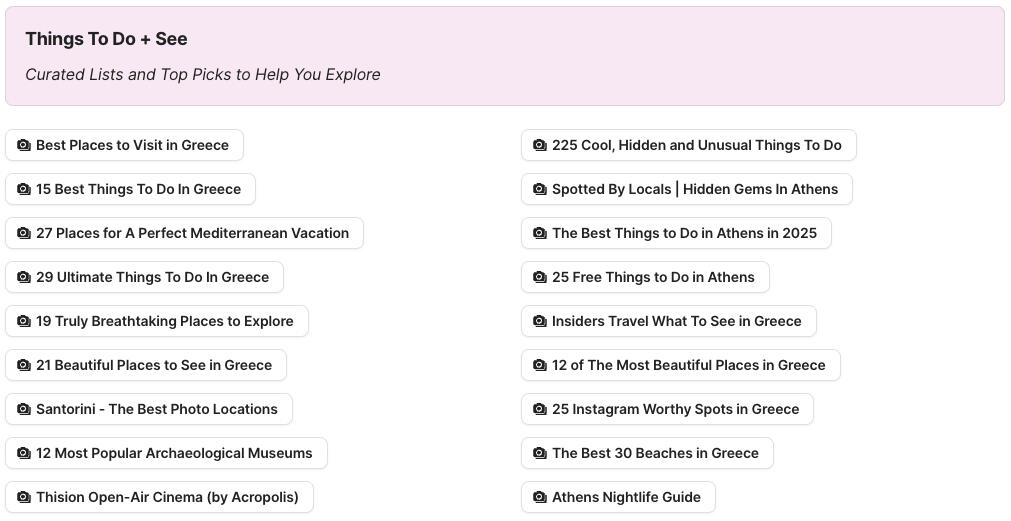Open The Best Things to Do in Athens 2025

coord(684,233)
